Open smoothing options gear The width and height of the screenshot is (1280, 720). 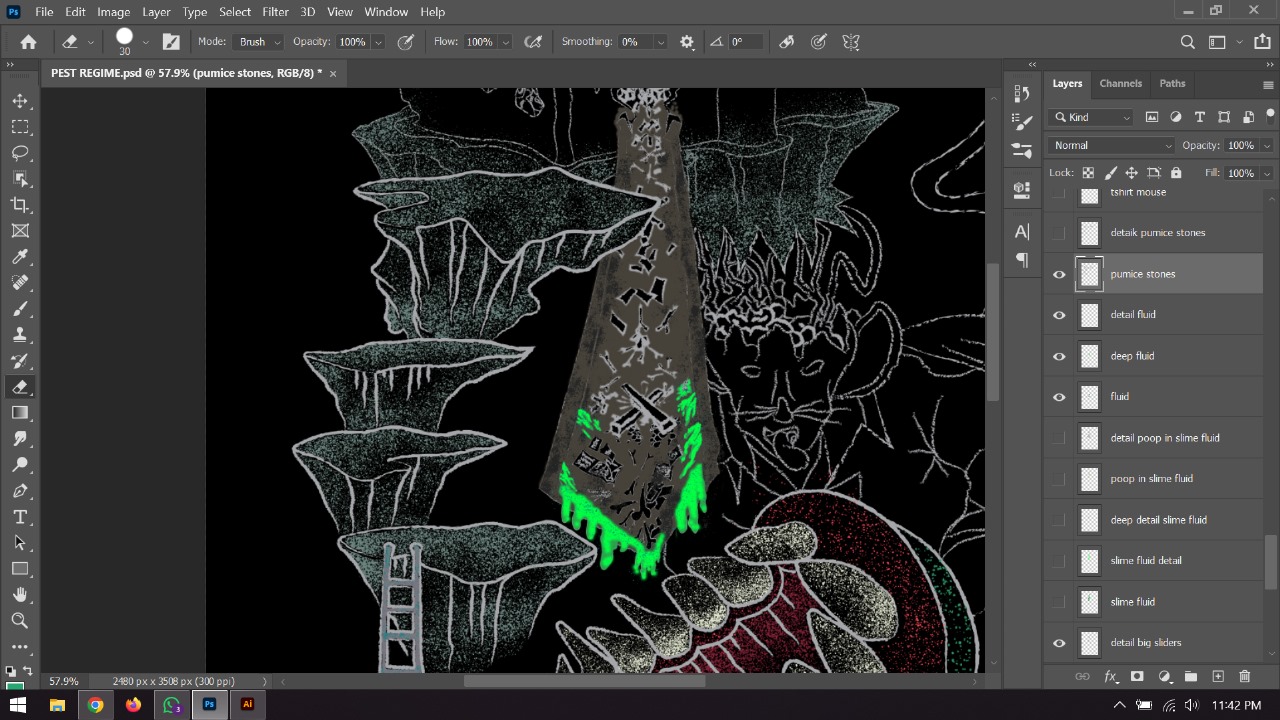[687, 42]
